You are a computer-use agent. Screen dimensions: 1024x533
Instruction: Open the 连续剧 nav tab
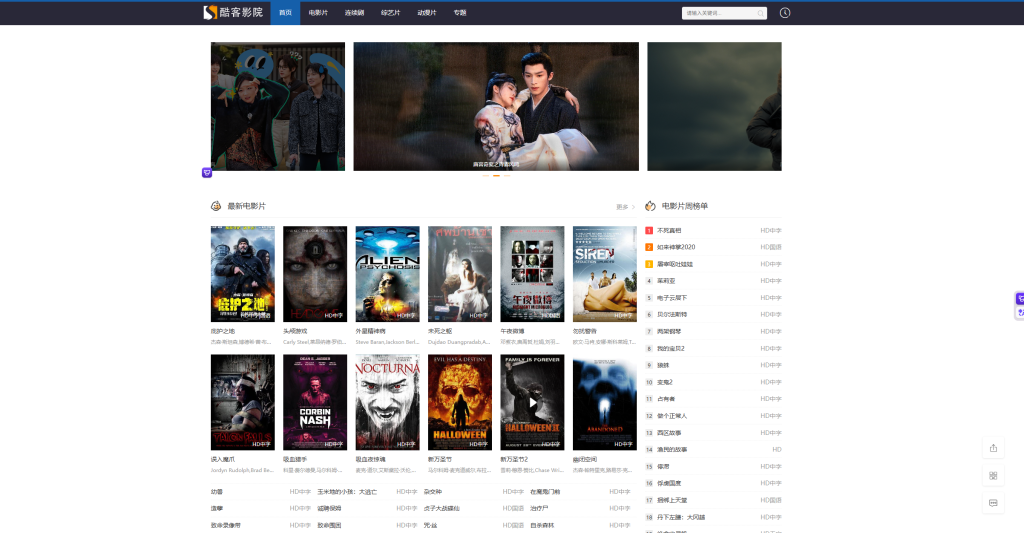pyautogui.click(x=354, y=13)
